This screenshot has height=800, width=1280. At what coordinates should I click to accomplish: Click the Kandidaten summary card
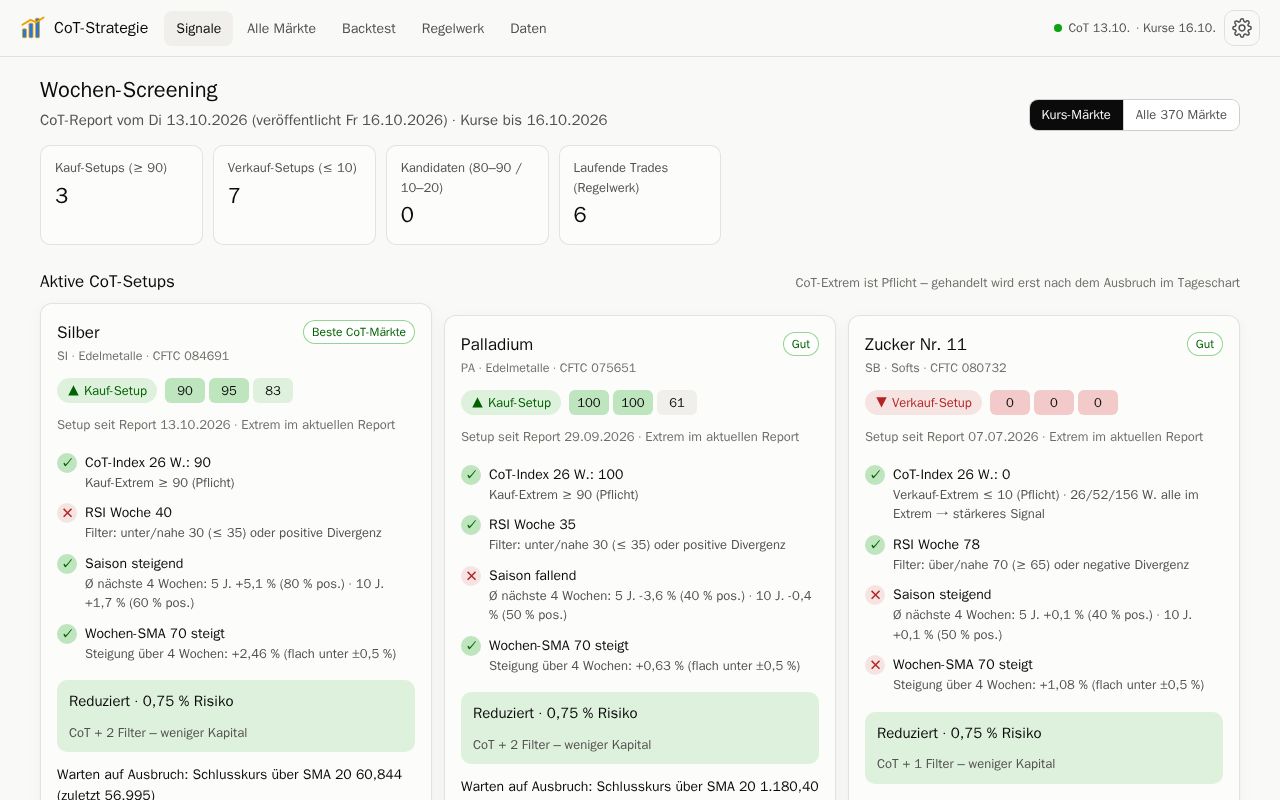(x=467, y=195)
